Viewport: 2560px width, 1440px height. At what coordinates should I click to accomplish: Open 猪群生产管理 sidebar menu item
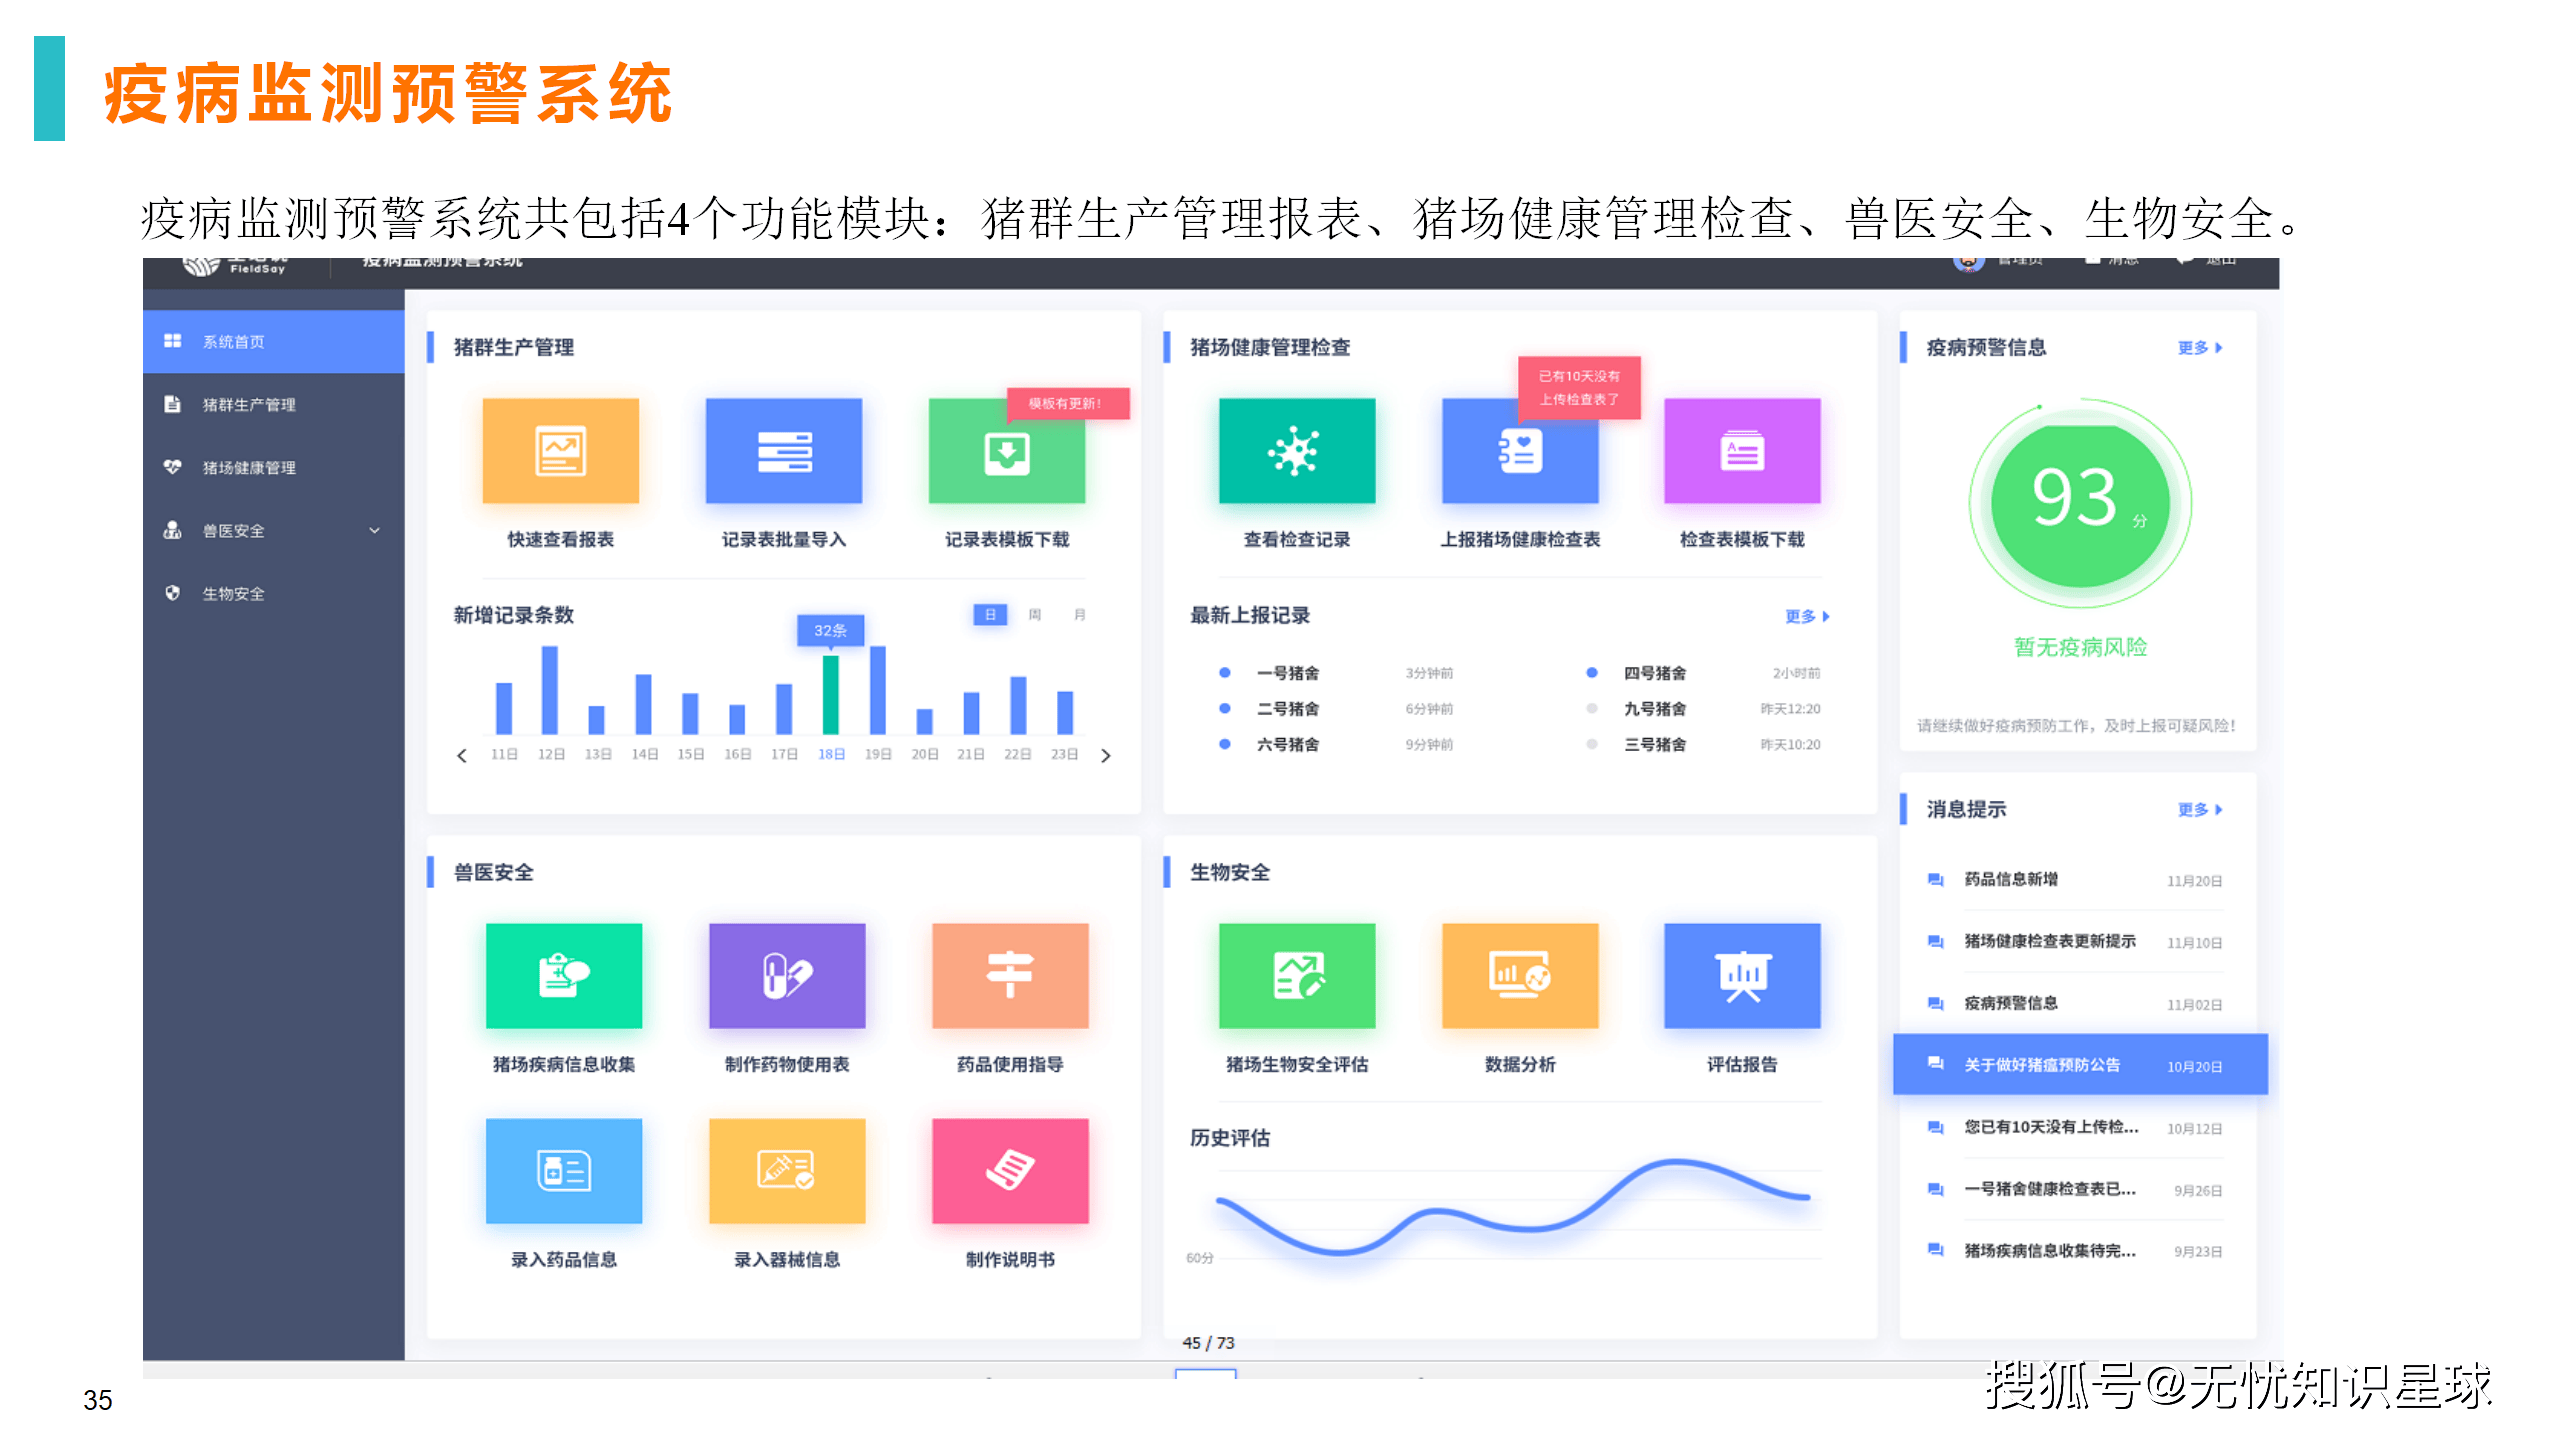pos(273,405)
